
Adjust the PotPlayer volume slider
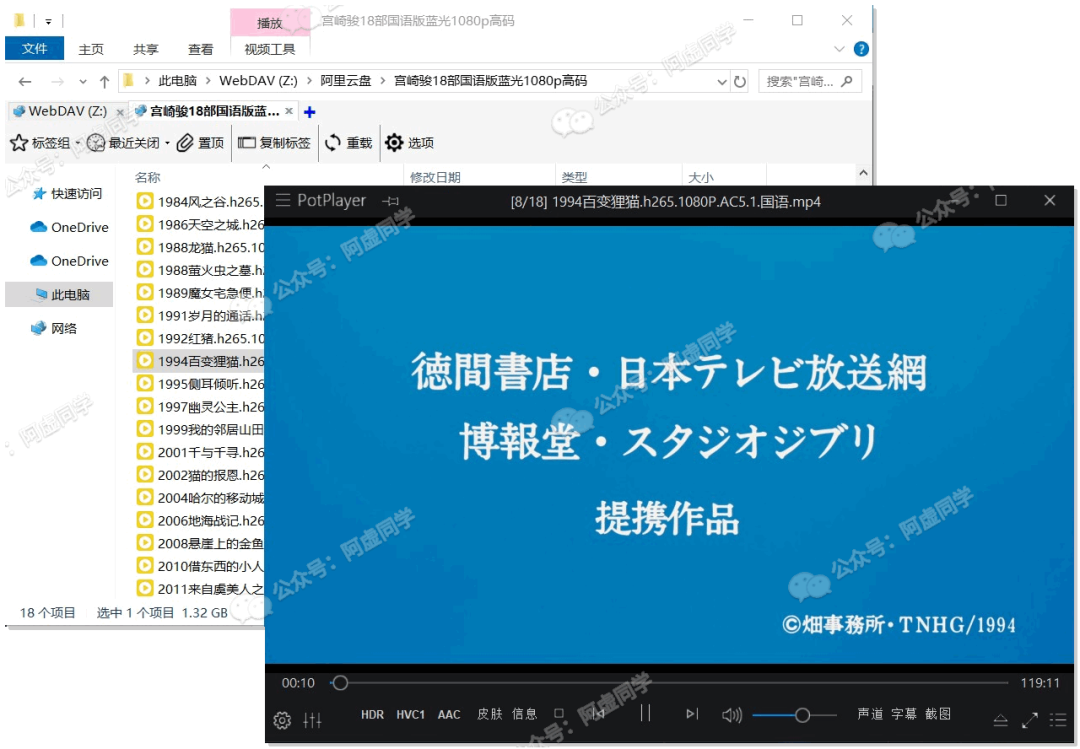[x=794, y=715]
